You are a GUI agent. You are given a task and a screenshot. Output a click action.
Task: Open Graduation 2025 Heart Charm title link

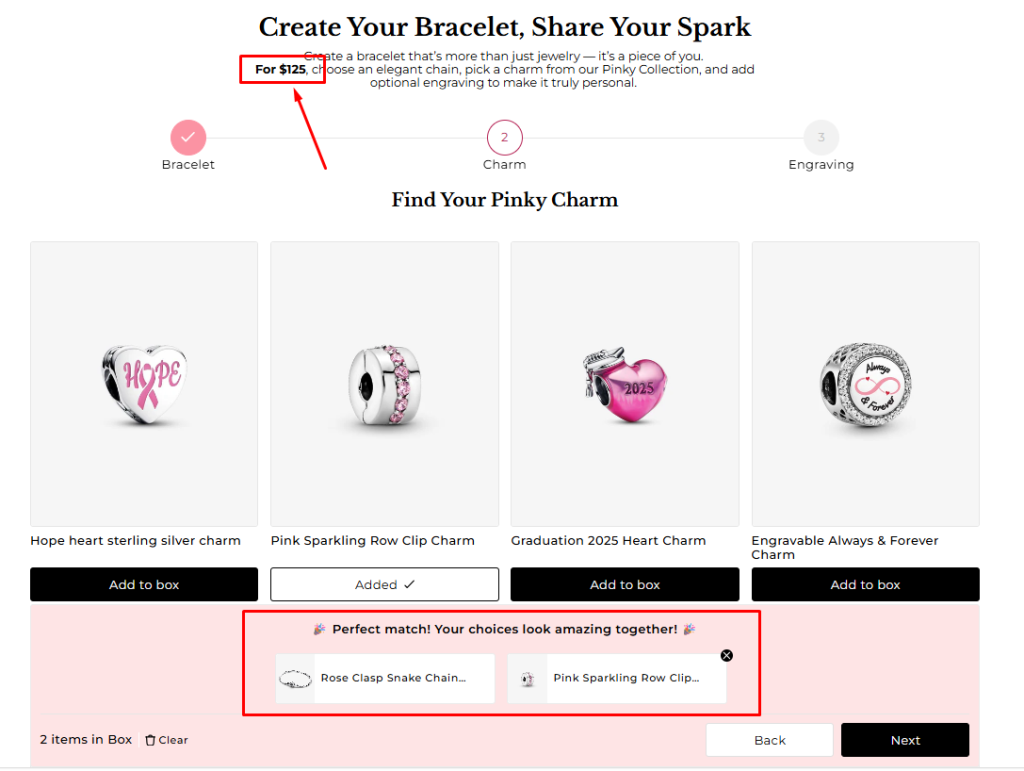pos(608,541)
